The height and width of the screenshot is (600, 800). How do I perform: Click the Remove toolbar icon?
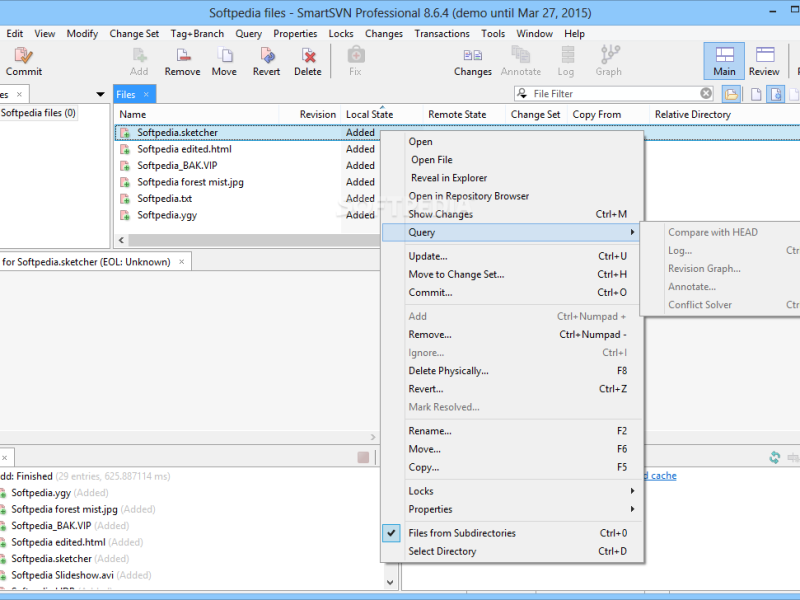[182, 55]
